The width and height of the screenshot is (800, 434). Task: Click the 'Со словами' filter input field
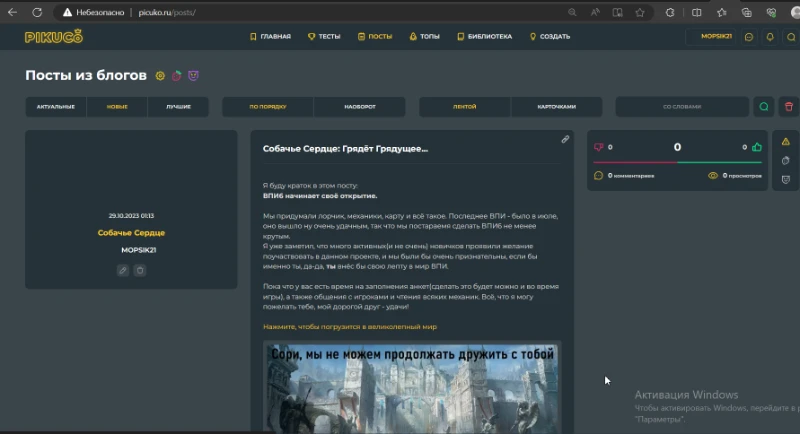click(x=682, y=107)
